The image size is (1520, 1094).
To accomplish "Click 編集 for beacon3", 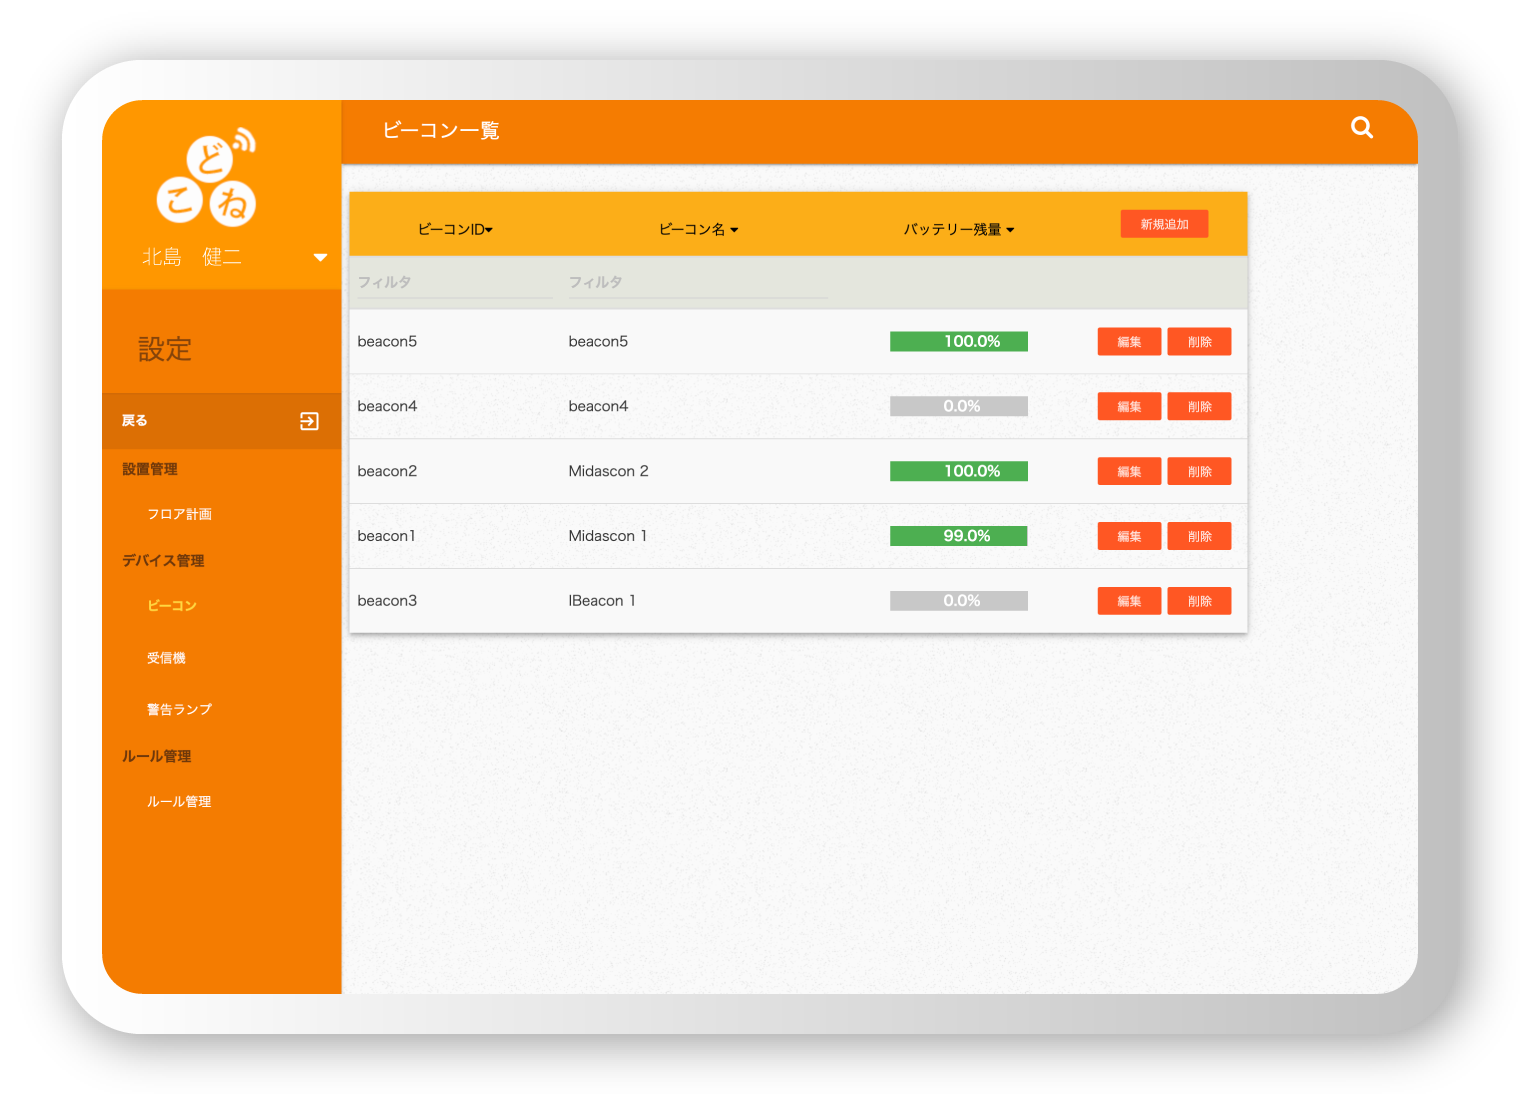I will [x=1129, y=601].
